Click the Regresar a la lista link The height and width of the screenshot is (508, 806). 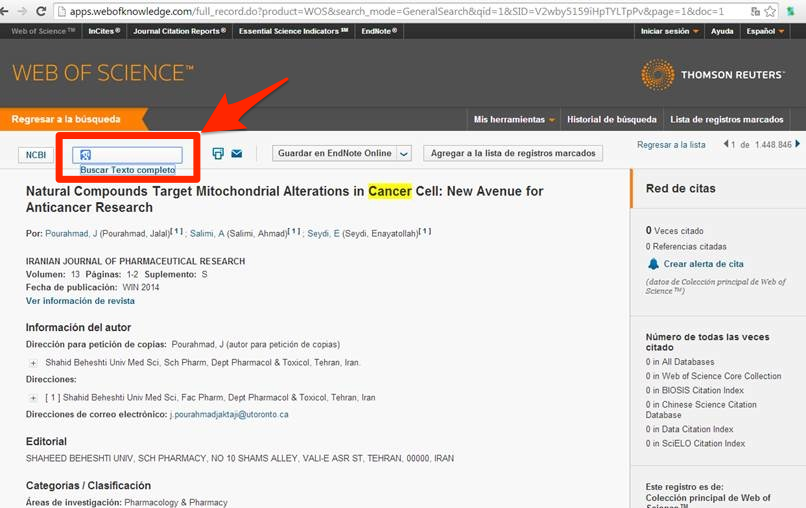coord(671,145)
